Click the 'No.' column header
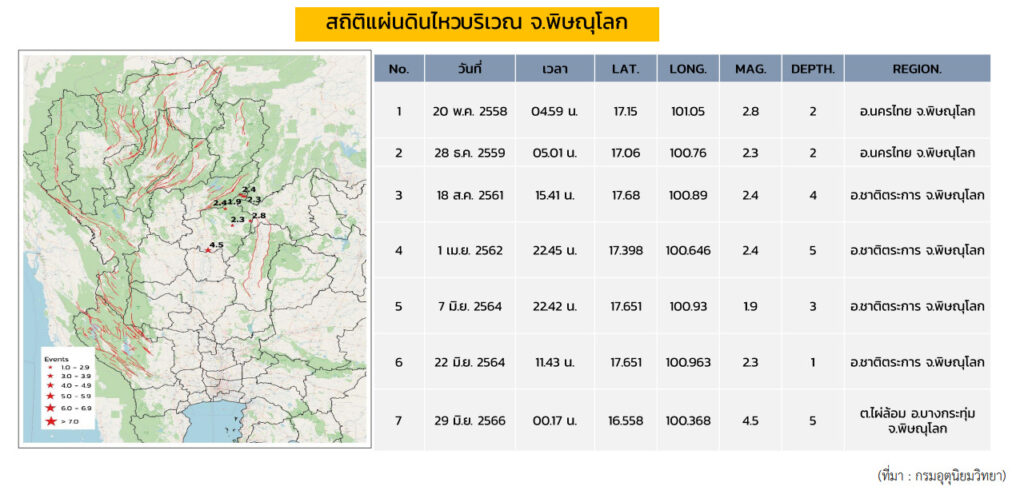The height and width of the screenshot is (498, 1024). pos(398,69)
